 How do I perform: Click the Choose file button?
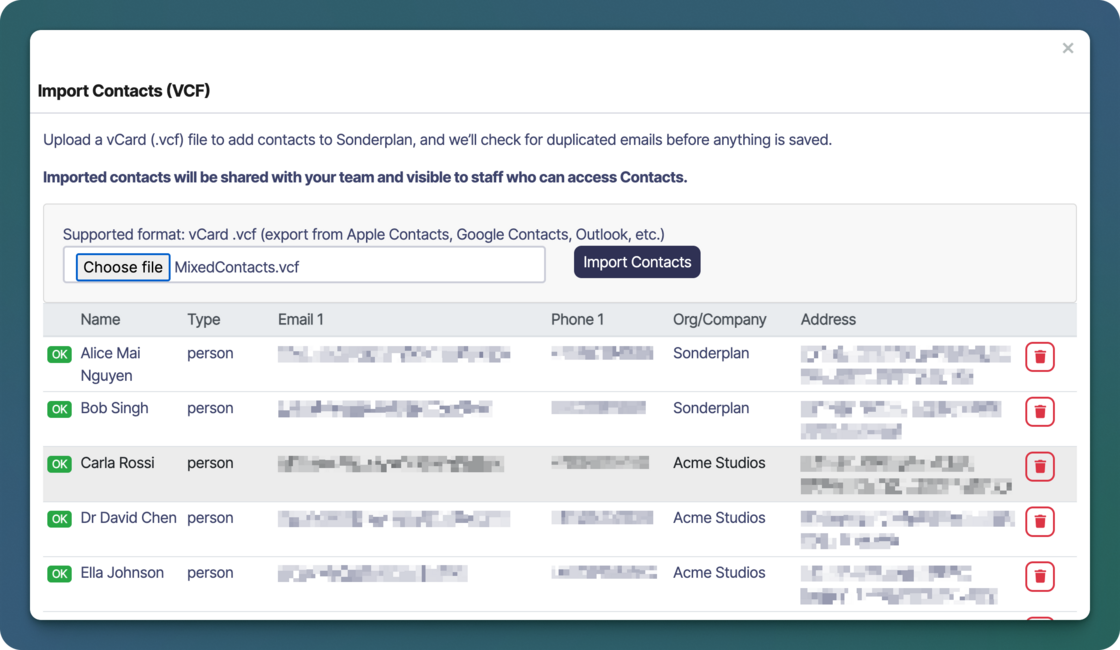pyautogui.click(x=122, y=267)
